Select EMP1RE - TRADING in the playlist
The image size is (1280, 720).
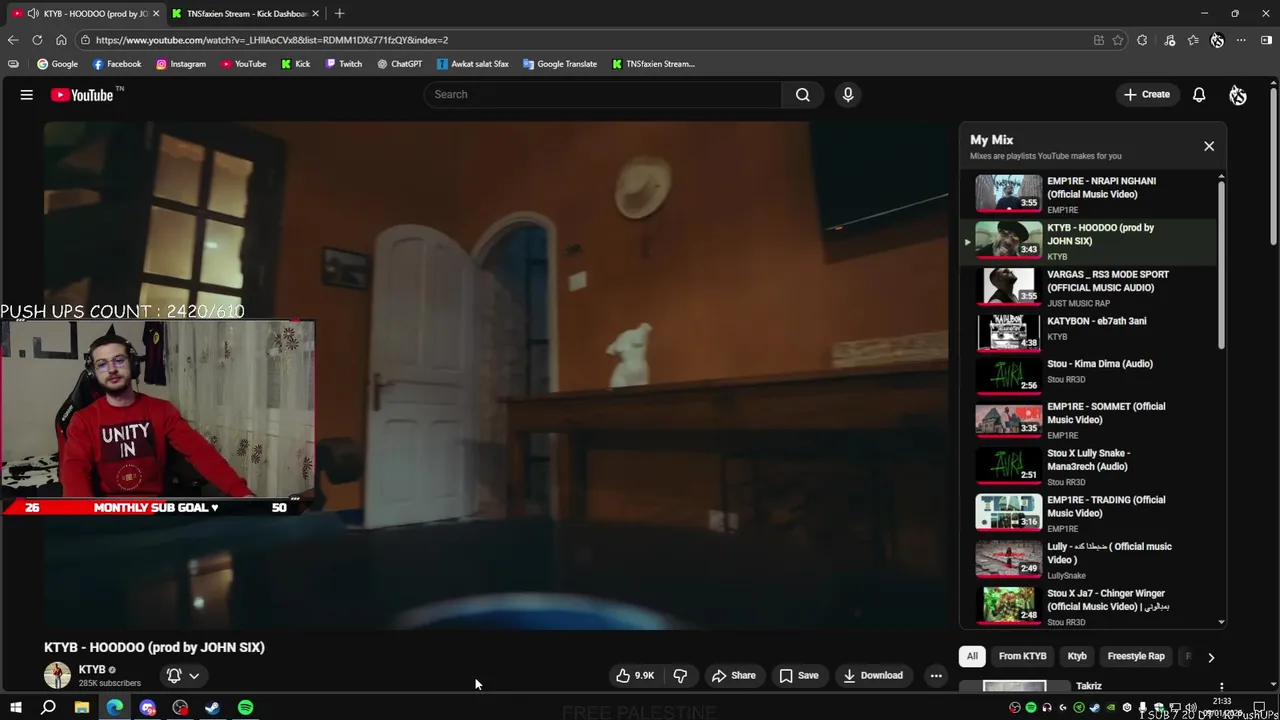click(x=1090, y=513)
